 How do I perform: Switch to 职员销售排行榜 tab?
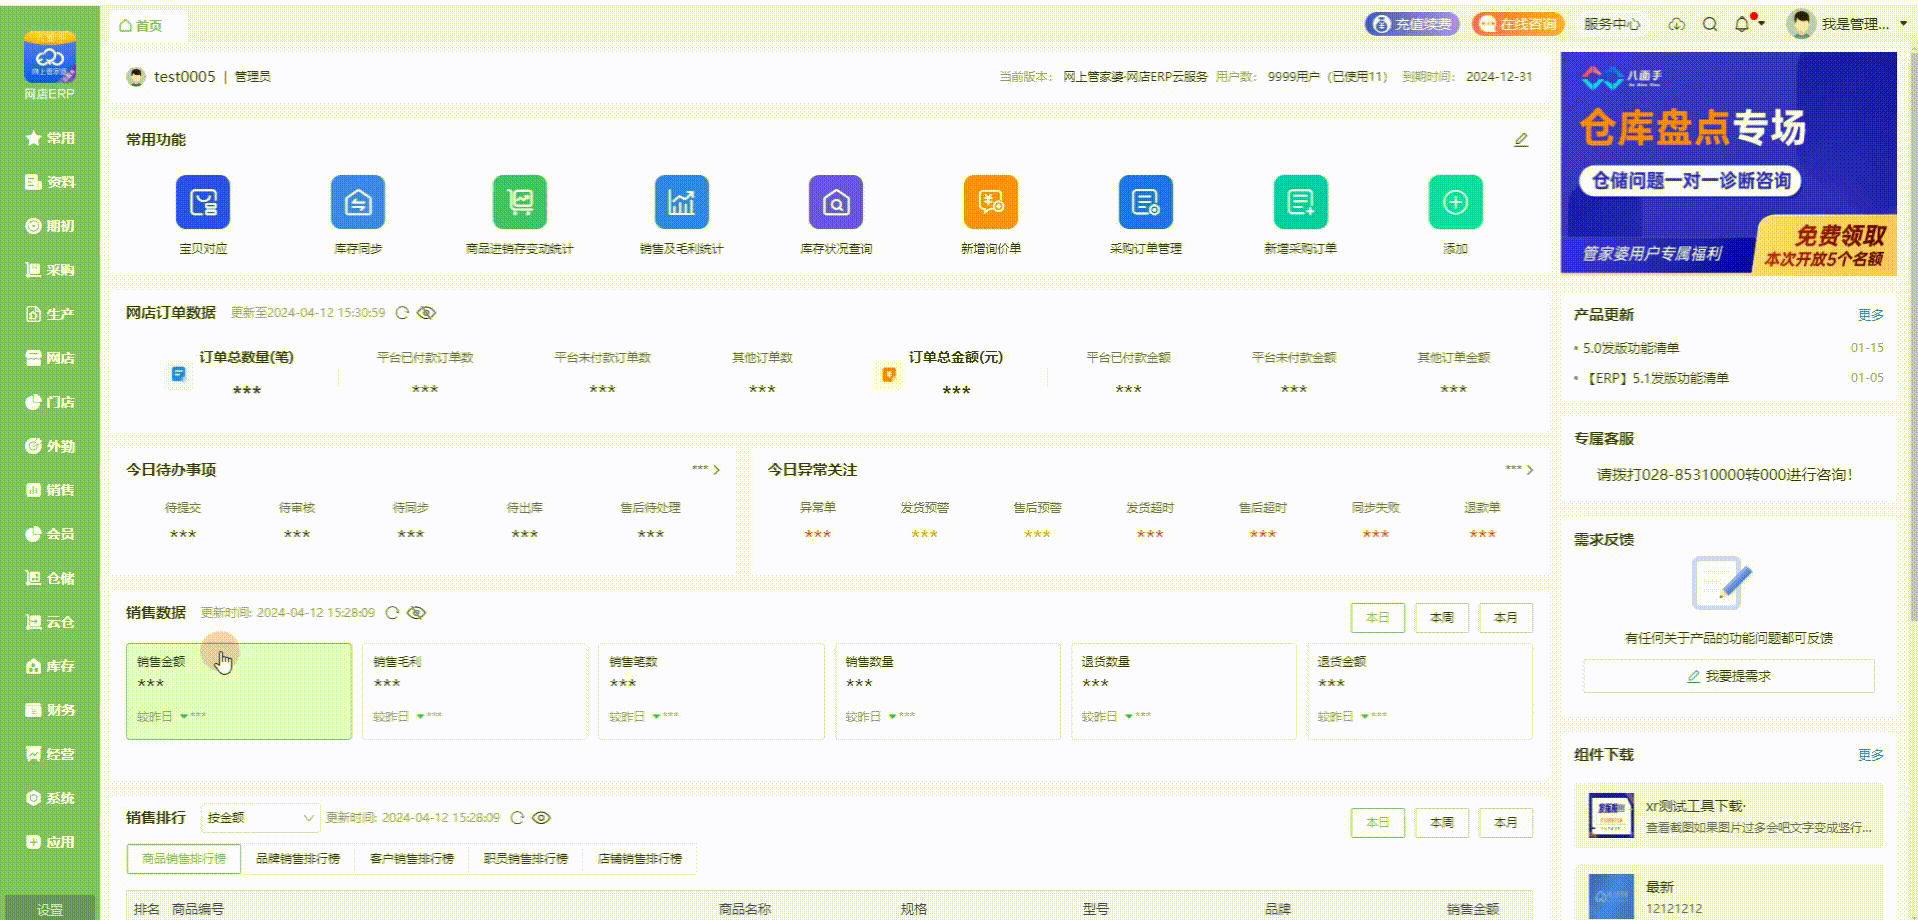click(x=526, y=859)
